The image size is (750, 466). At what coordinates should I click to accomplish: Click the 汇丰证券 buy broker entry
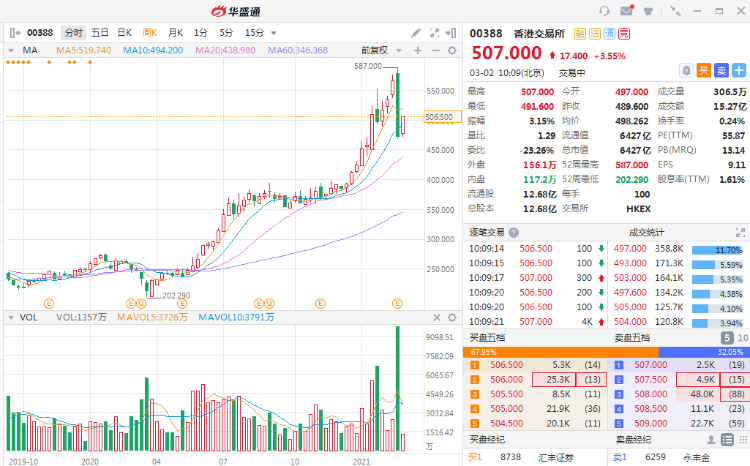556,457
